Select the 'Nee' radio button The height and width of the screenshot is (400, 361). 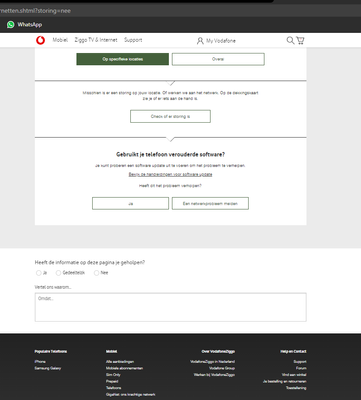(96, 273)
